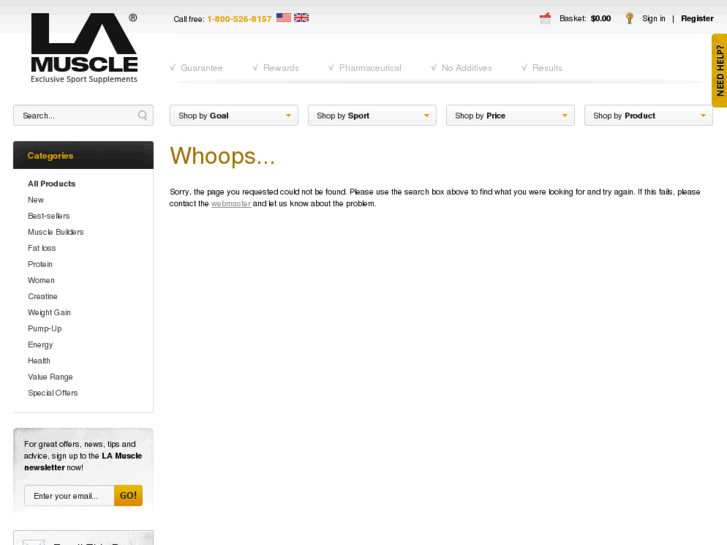
Task: Open the Special Offers category
Action: (x=53, y=393)
